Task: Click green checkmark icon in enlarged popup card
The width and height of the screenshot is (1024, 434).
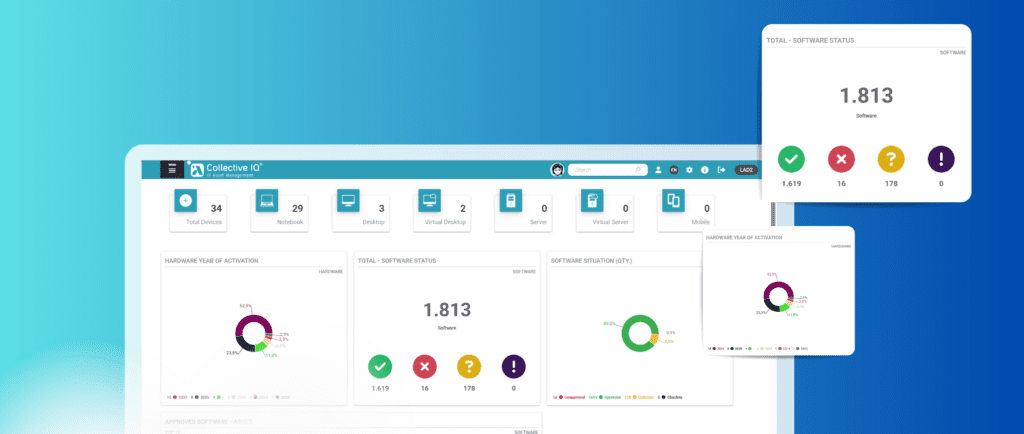Action: click(x=791, y=159)
